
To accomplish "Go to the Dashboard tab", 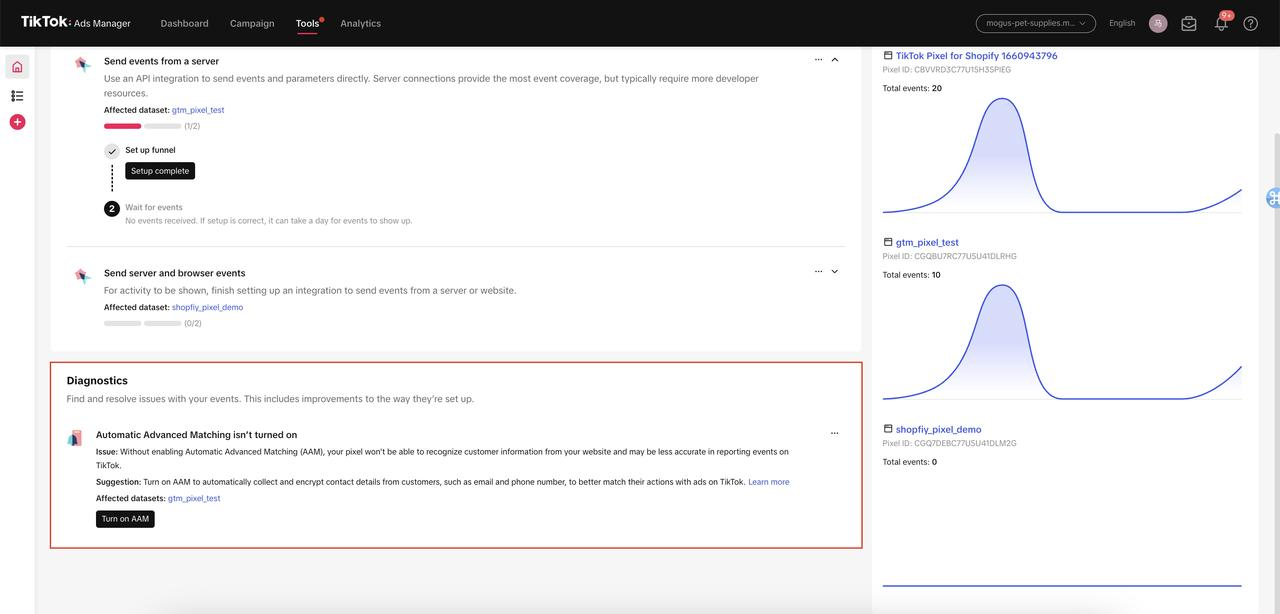I will (x=184, y=23).
